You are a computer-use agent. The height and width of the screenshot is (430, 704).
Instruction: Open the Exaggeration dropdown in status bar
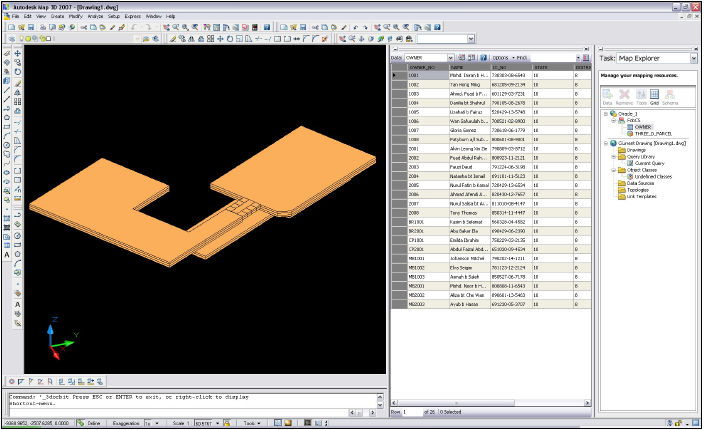[x=157, y=423]
